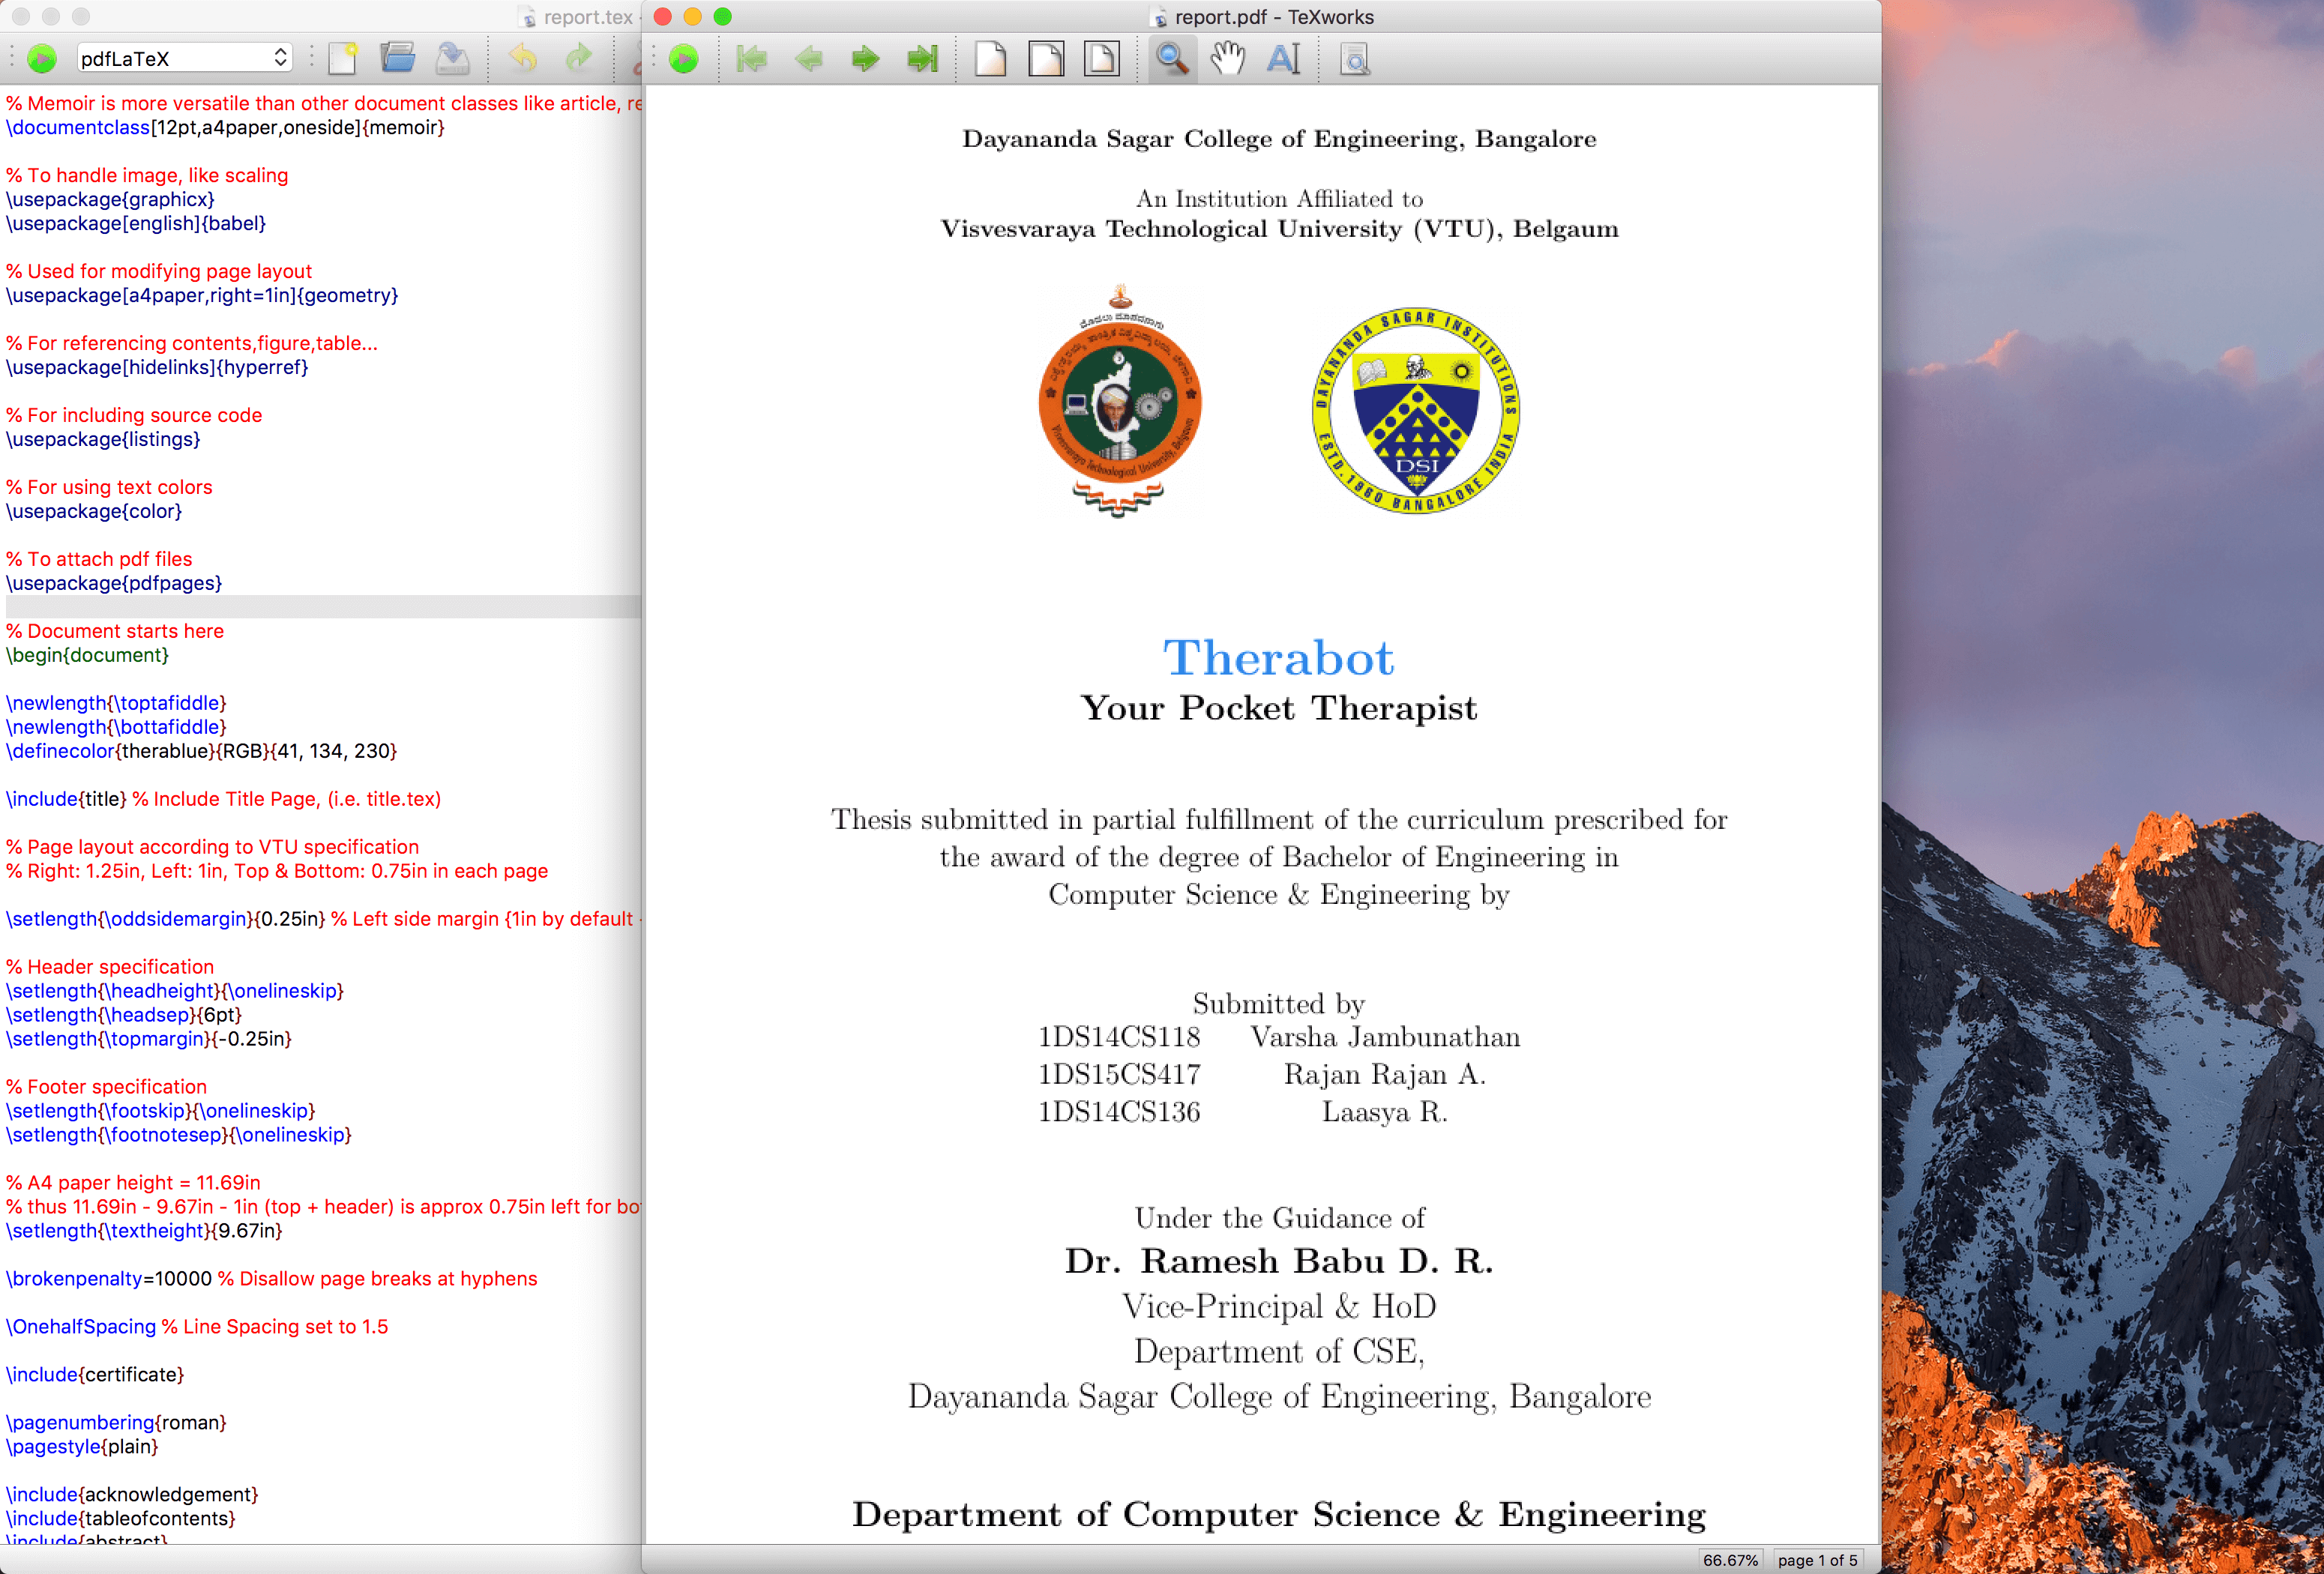
Task: Click the Find in PDF icon
Action: click(1354, 59)
